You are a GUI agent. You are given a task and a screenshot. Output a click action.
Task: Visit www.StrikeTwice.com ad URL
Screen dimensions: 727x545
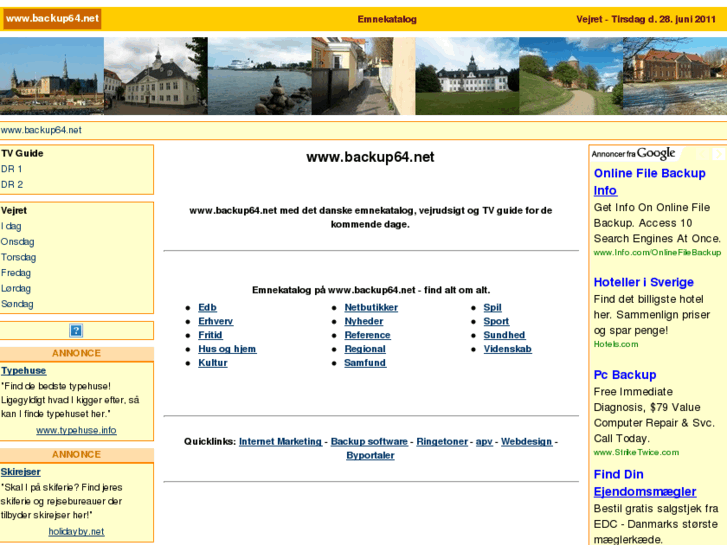point(636,453)
